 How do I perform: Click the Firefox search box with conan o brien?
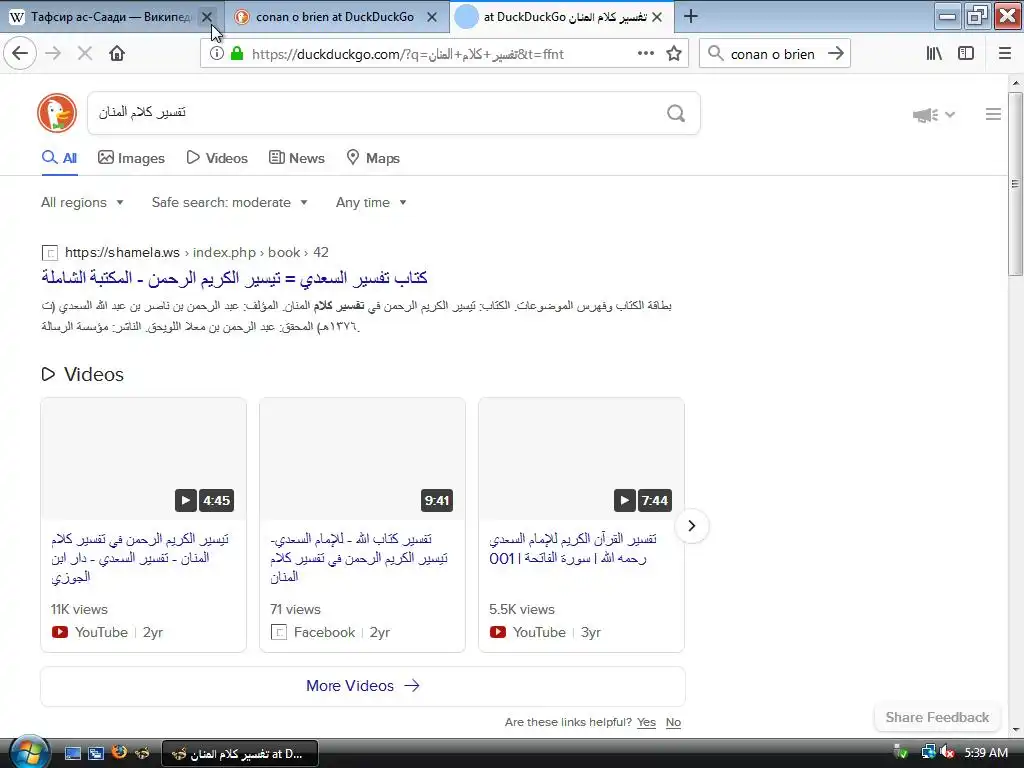pos(773,54)
